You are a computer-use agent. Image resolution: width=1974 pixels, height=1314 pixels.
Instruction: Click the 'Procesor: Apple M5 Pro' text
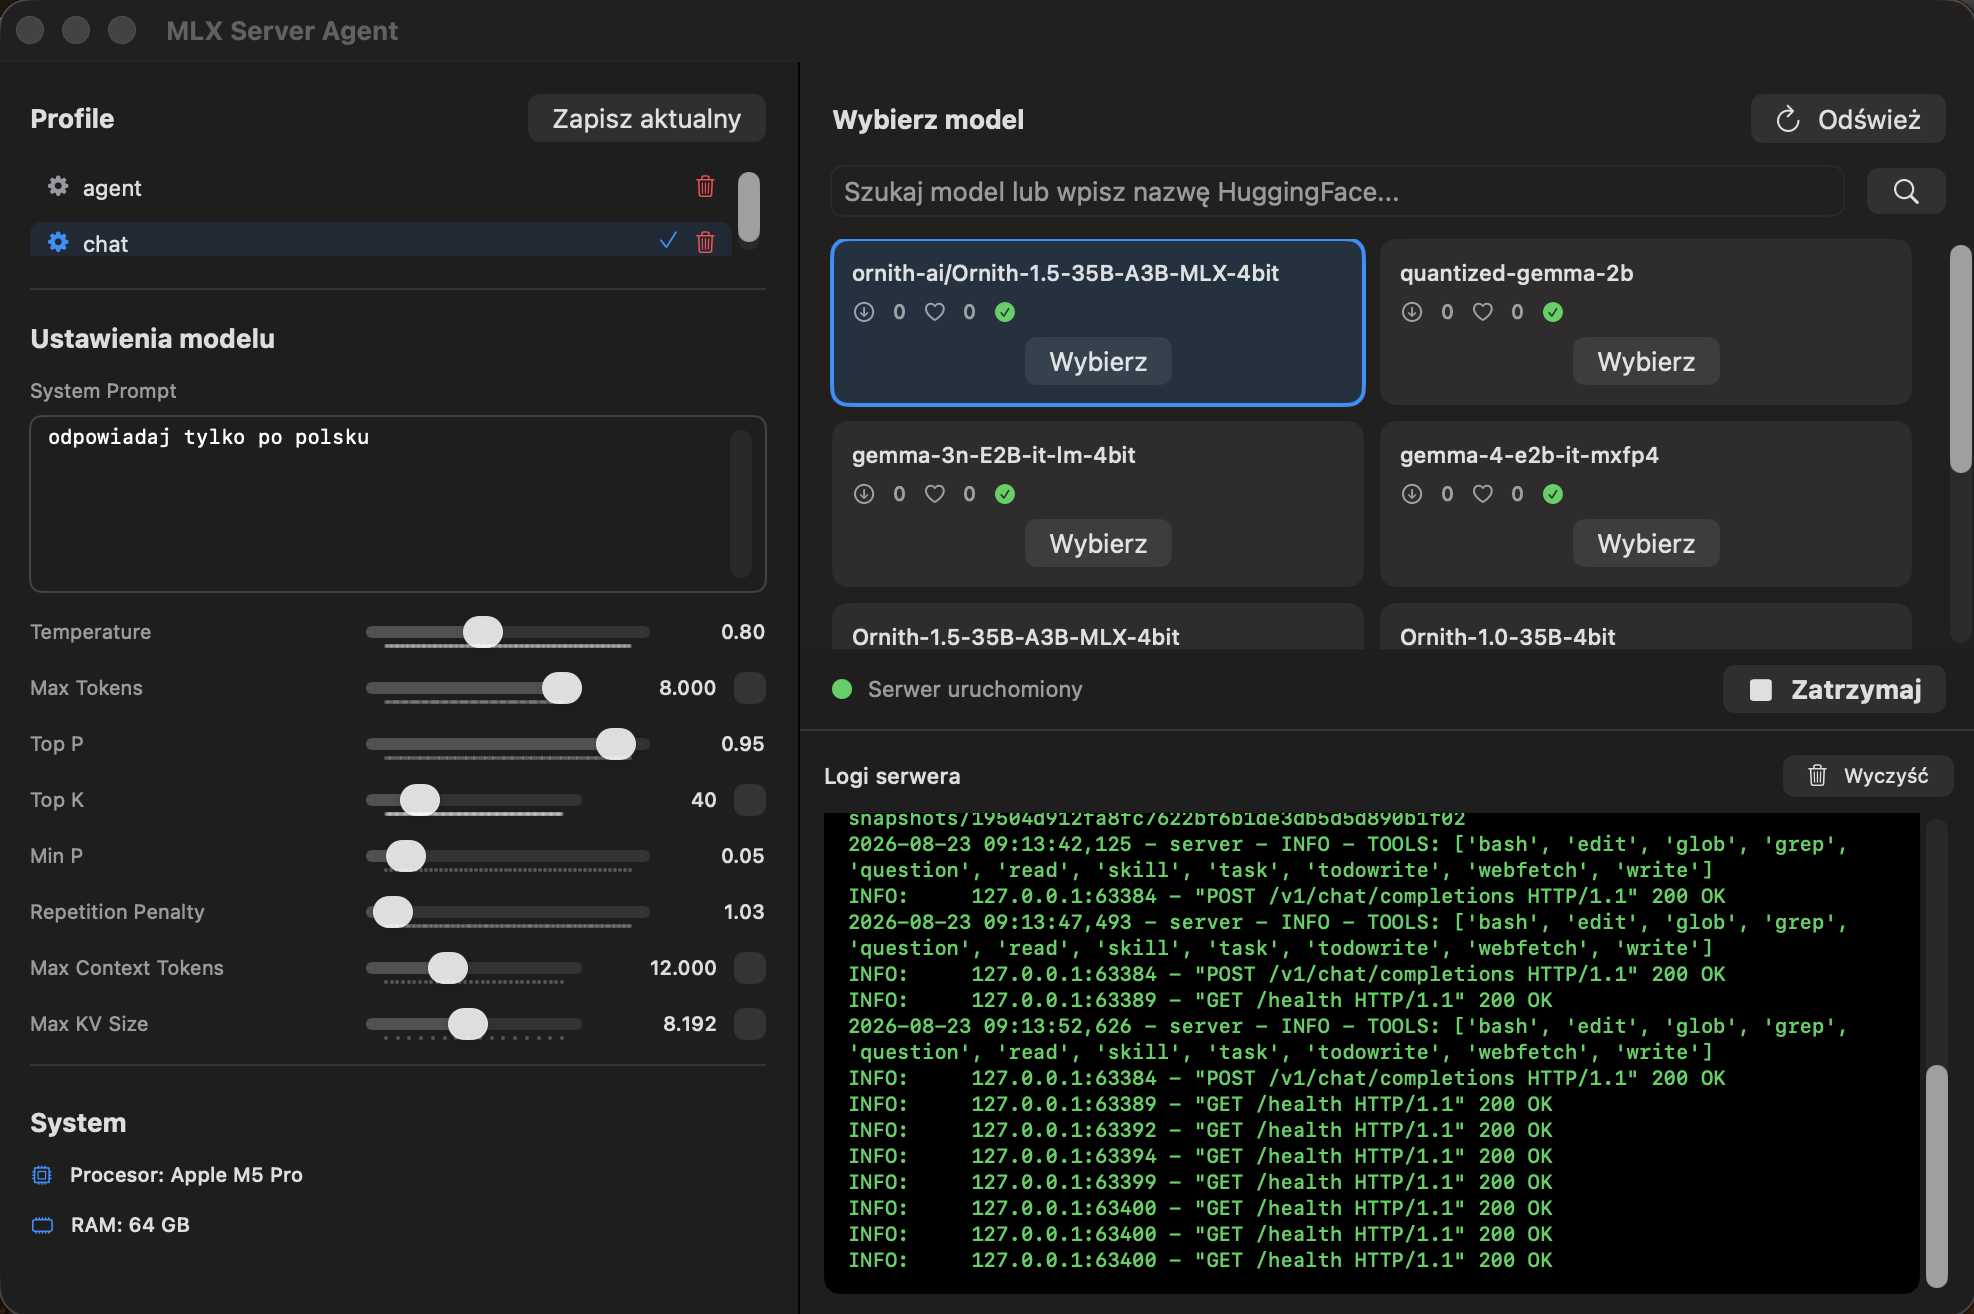(x=186, y=1175)
